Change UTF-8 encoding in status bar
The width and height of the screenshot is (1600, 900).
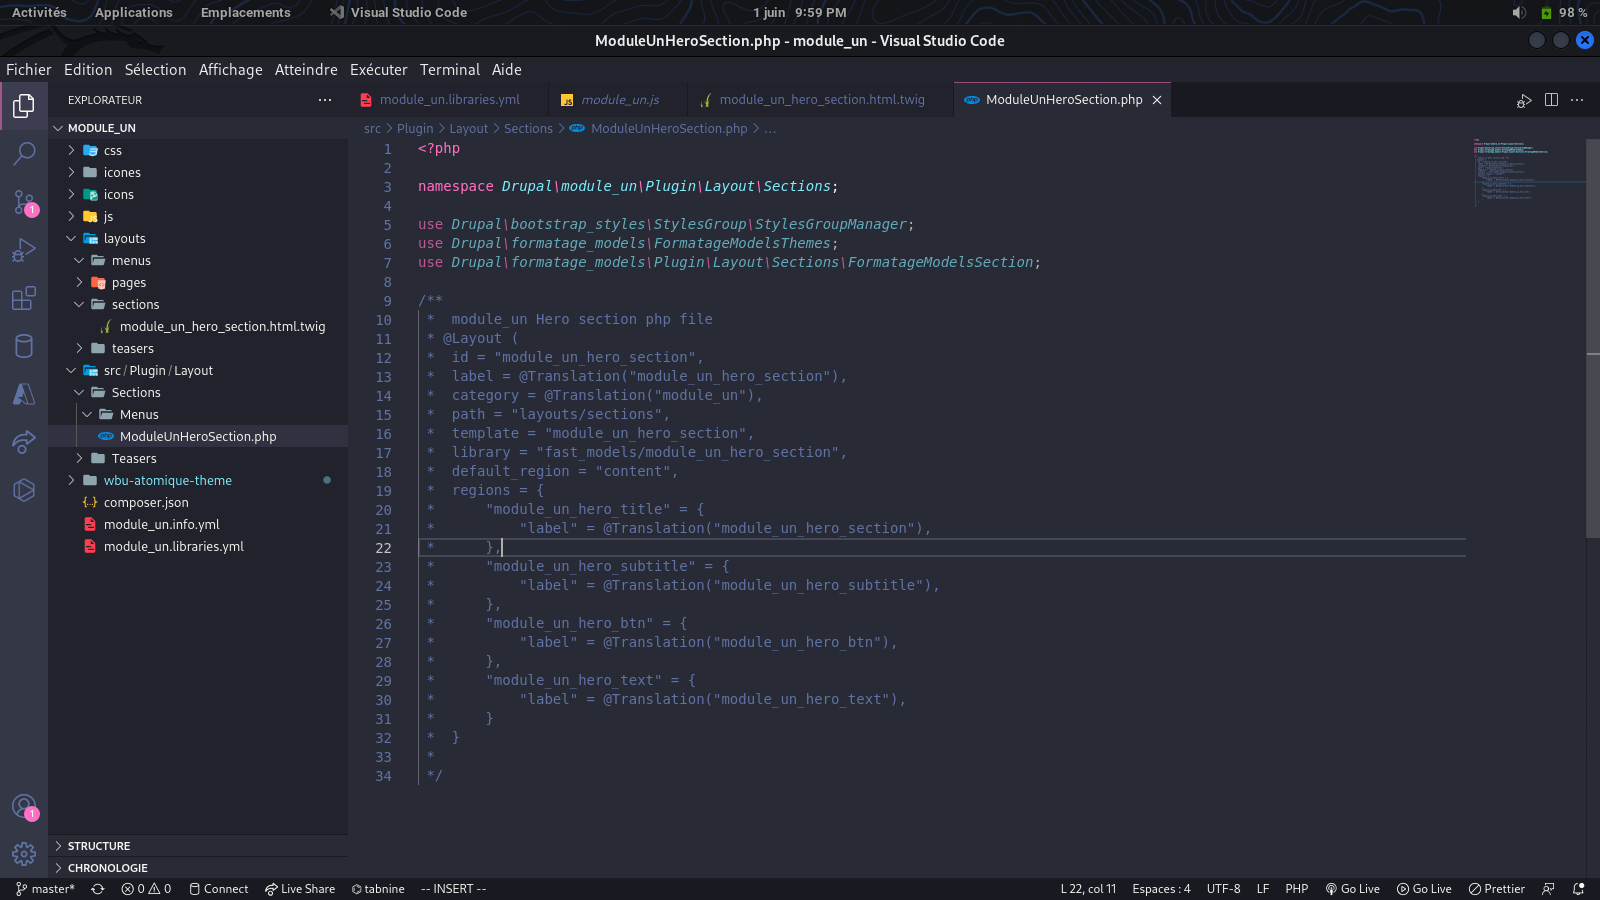click(1224, 889)
